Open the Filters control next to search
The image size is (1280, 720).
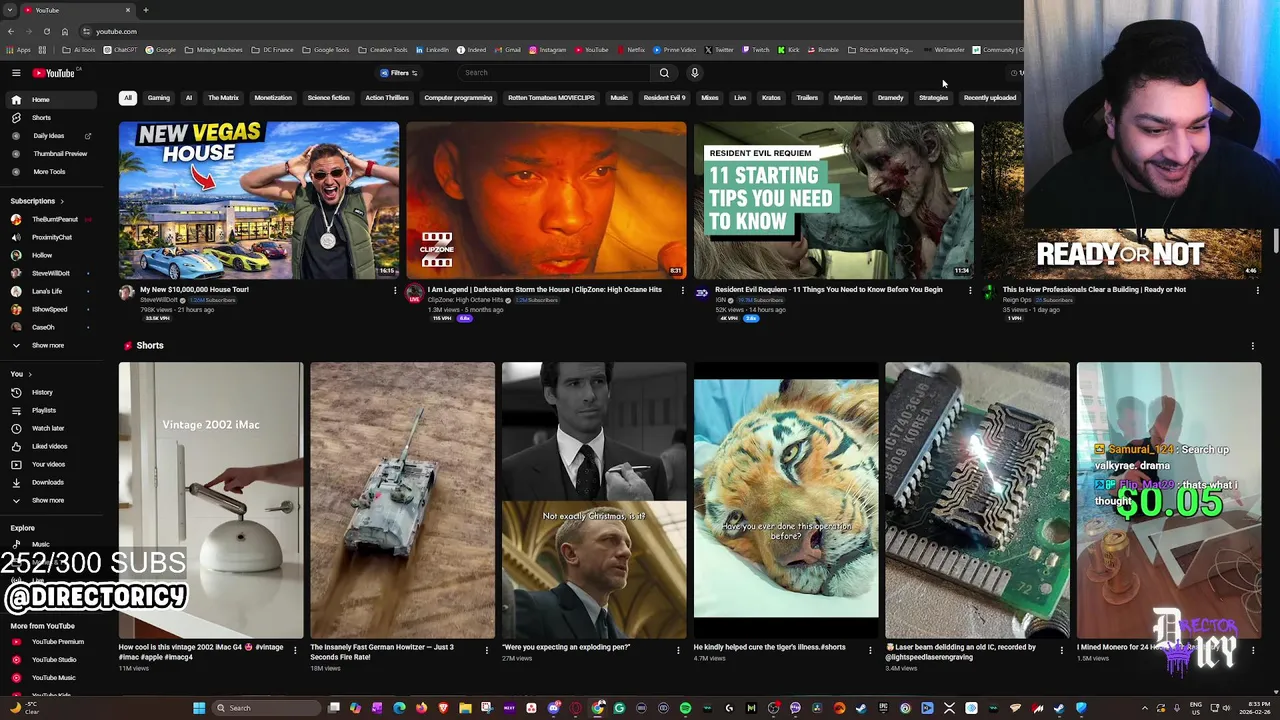coord(399,73)
